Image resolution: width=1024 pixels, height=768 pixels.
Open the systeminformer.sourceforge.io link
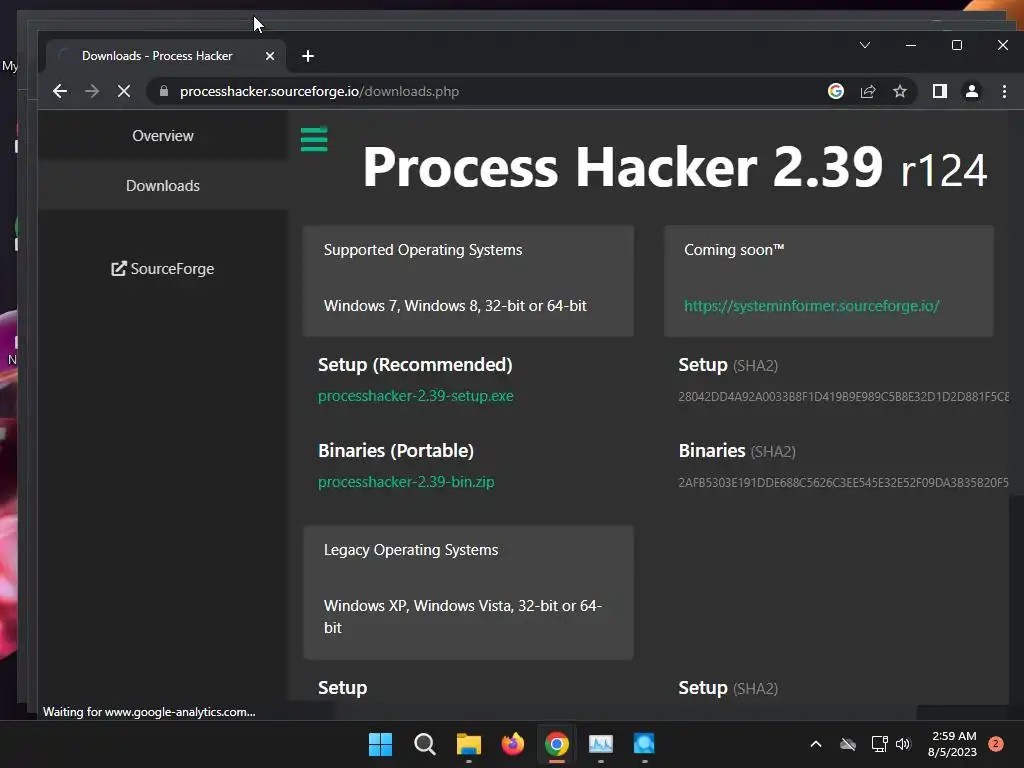pyautogui.click(x=811, y=306)
